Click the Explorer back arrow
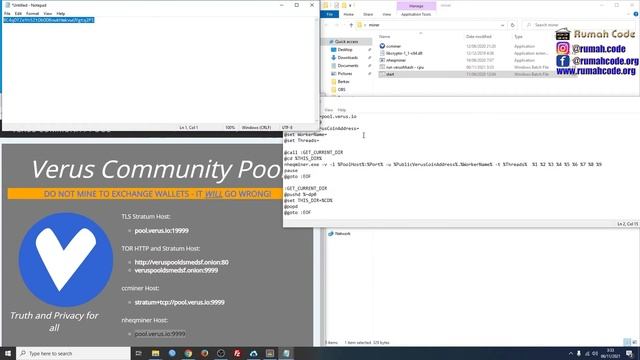This screenshot has width=640, height=360. (x=326, y=25)
